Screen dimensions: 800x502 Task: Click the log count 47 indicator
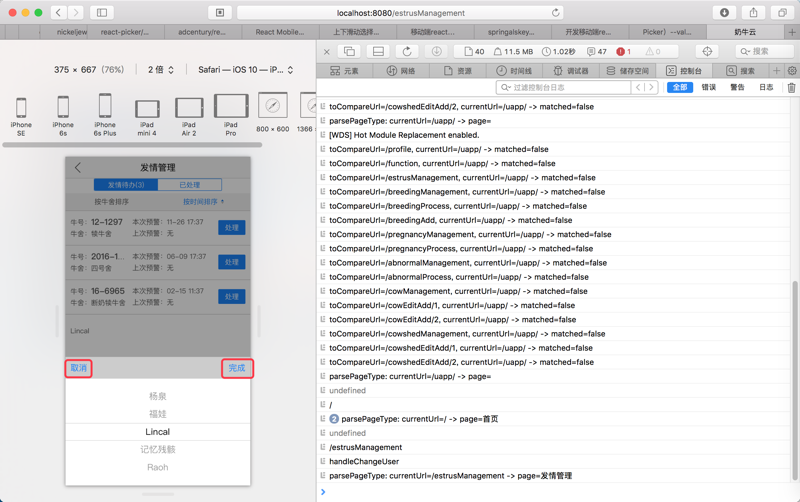tap(597, 52)
